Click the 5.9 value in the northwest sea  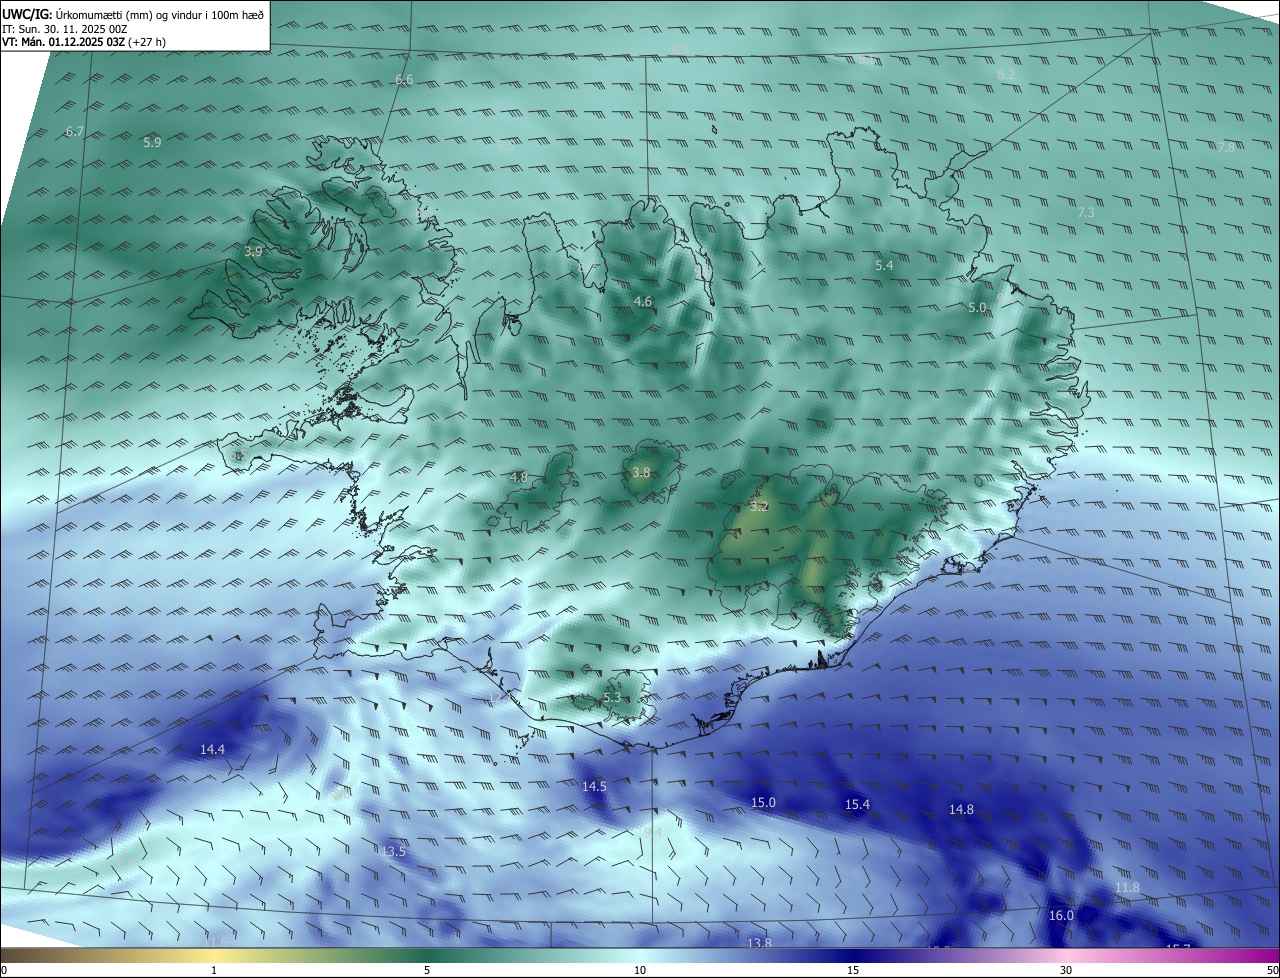click(x=152, y=142)
